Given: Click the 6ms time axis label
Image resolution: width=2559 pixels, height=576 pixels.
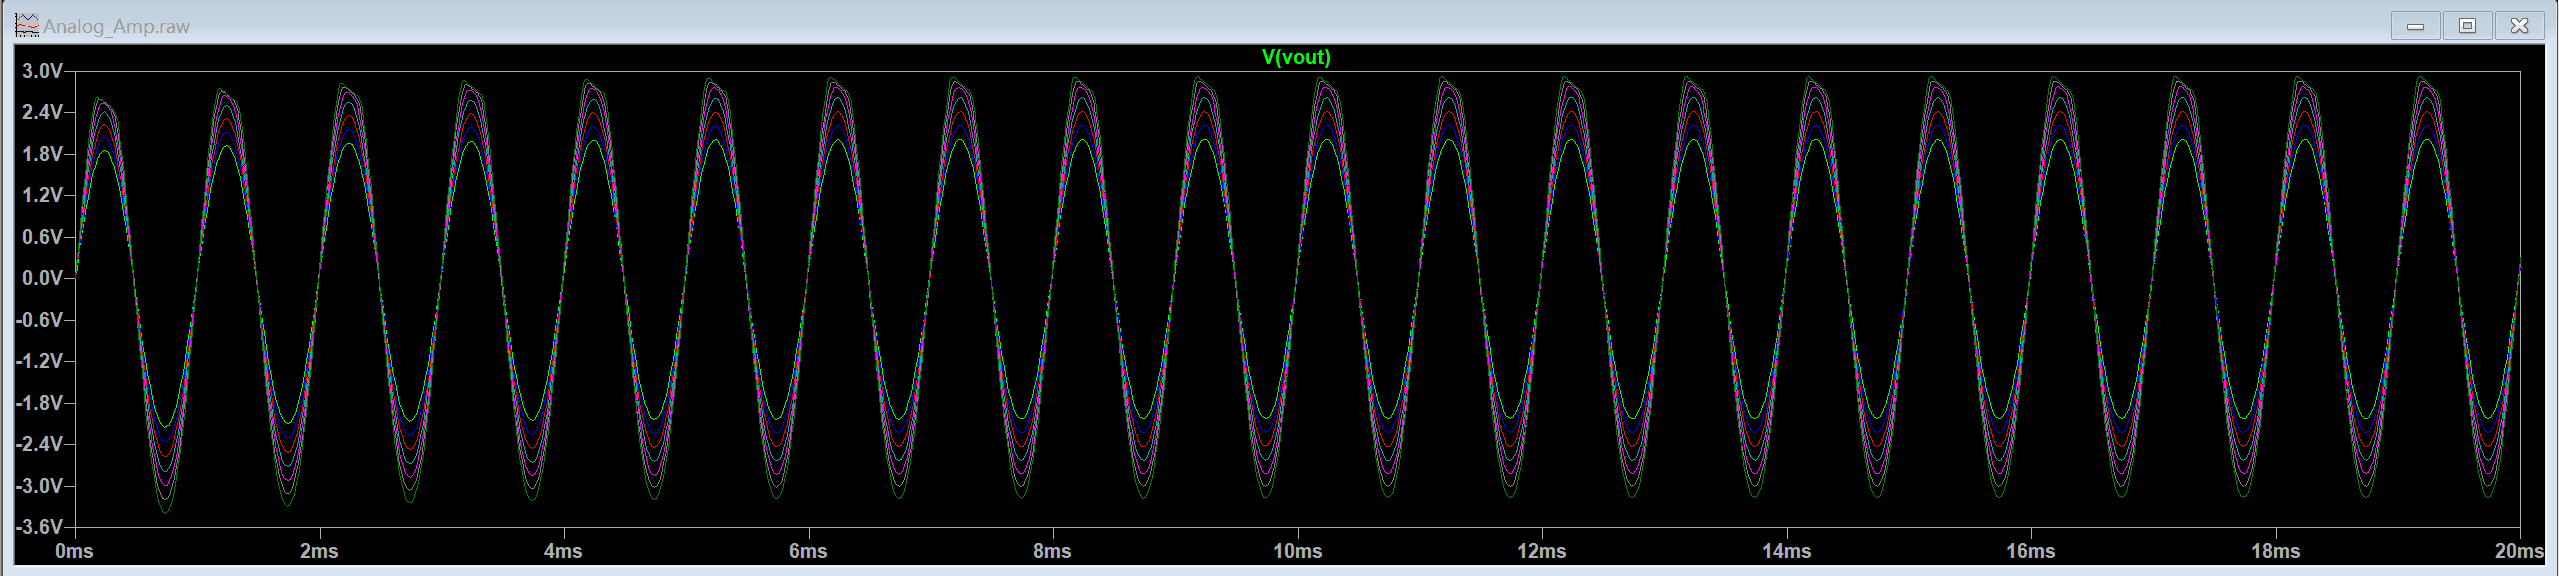Looking at the screenshot, I should (808, 551).
